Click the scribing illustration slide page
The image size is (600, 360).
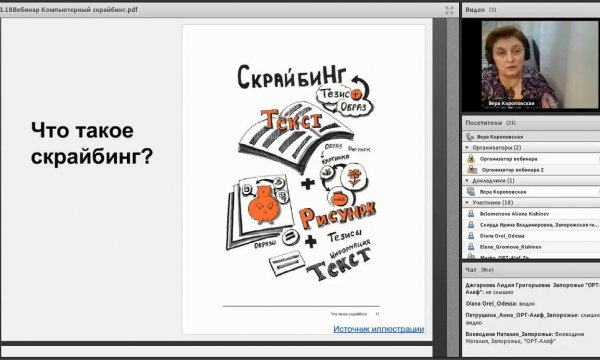point(304,179)
